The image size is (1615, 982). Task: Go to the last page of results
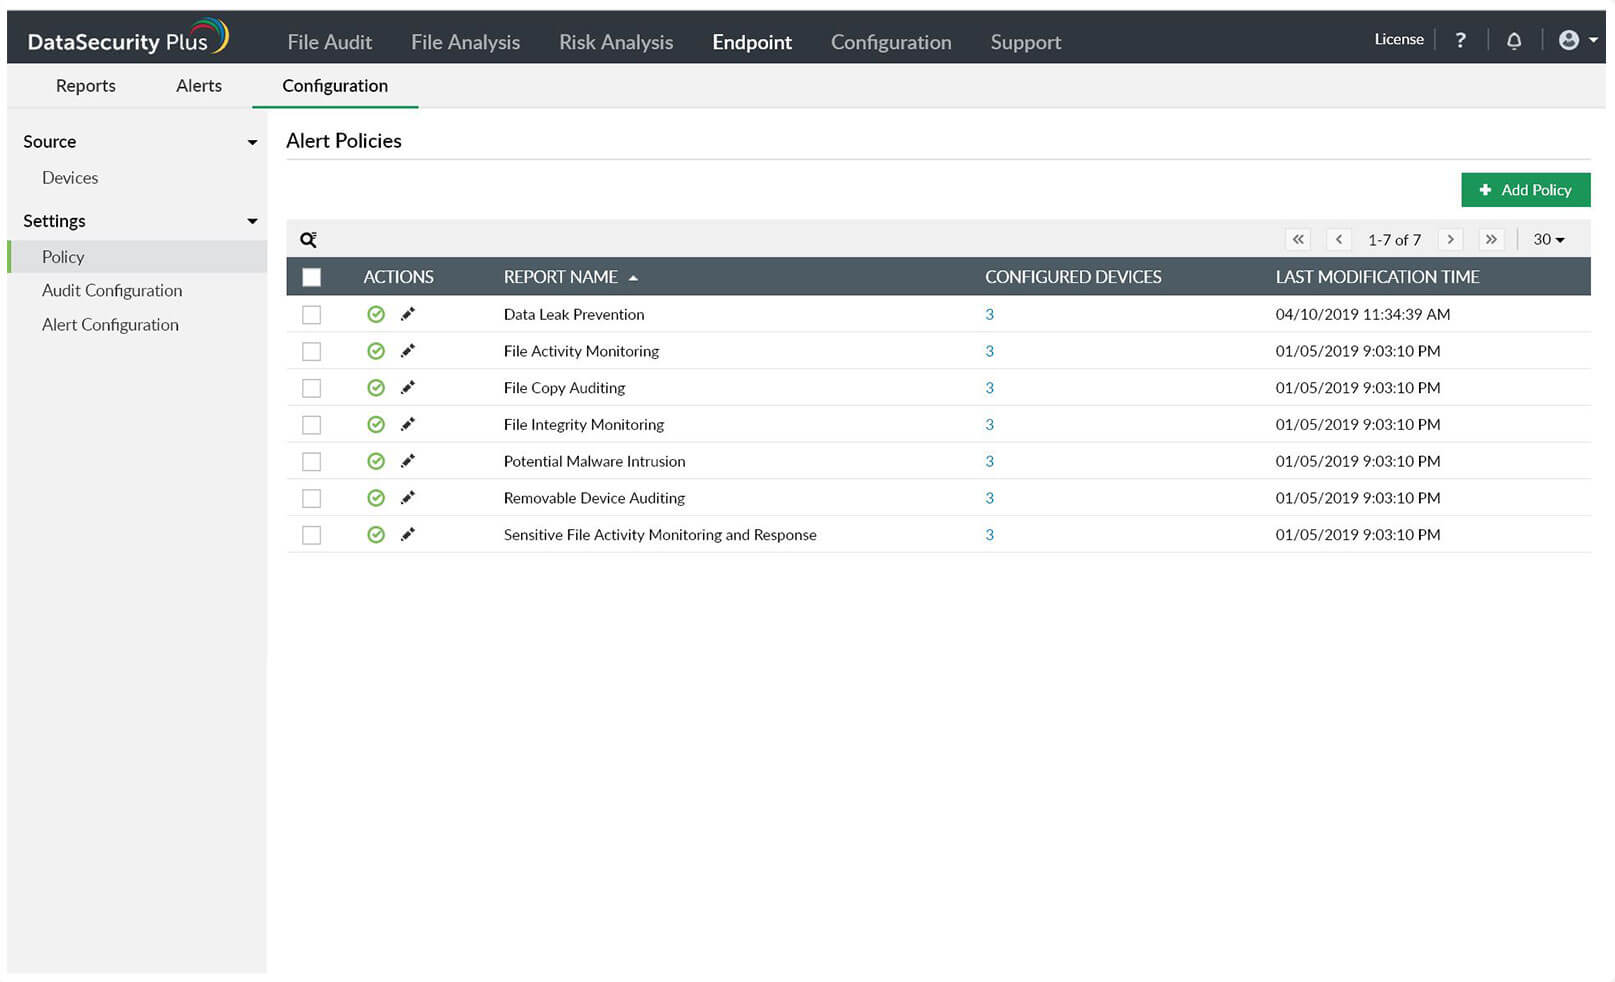coord(1491,240)
